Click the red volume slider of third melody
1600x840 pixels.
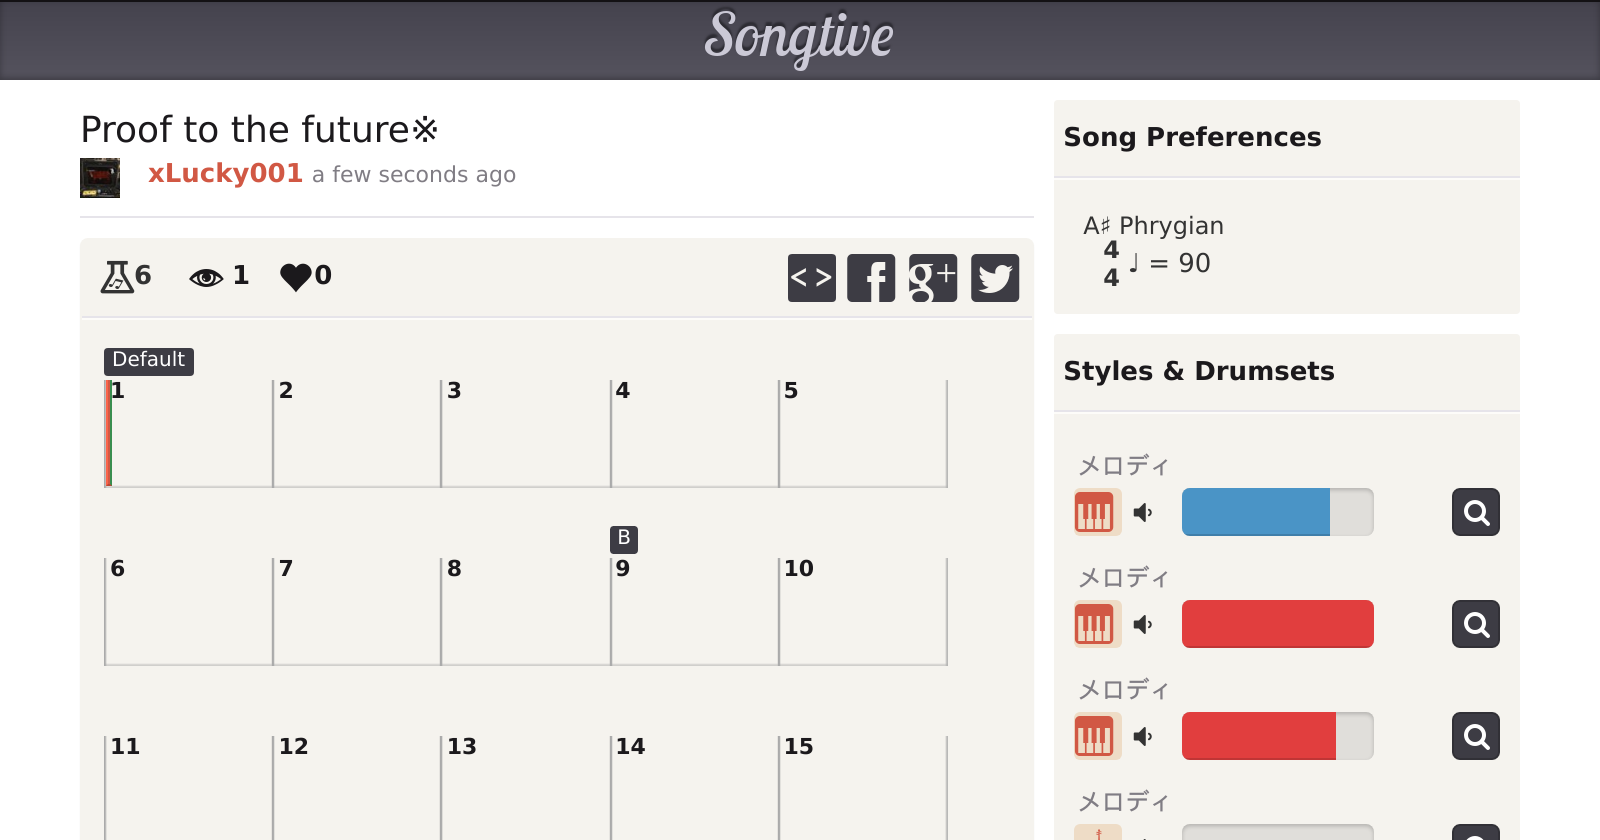tap(1277, 736)
